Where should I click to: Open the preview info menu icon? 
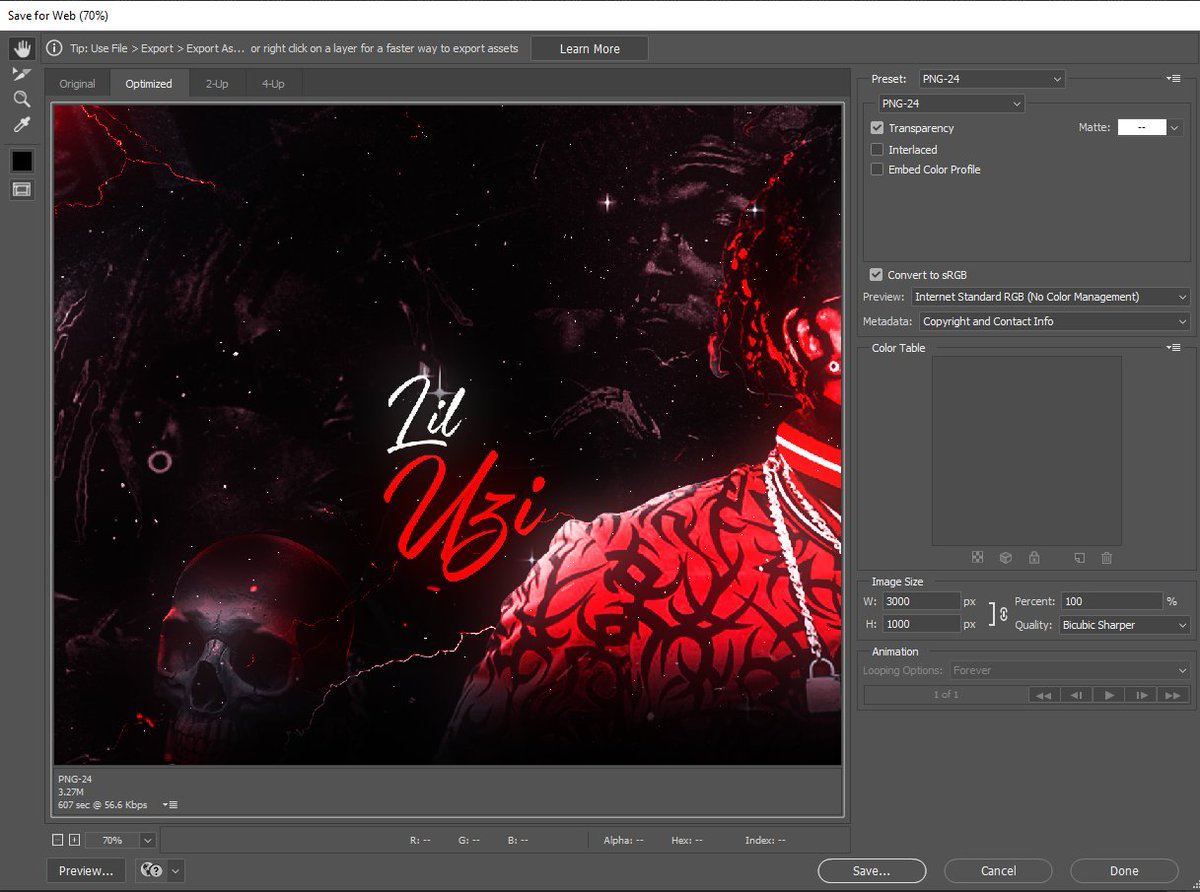pyautogui.click(x=171, y=804)
